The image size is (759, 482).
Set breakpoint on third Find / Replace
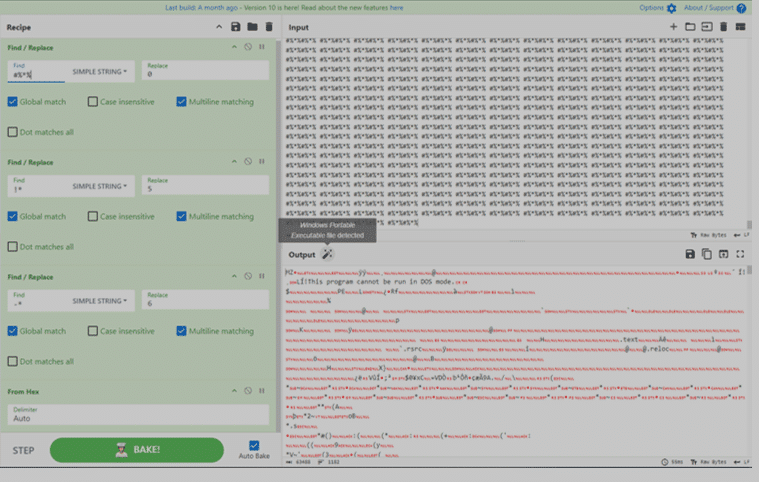262,276
